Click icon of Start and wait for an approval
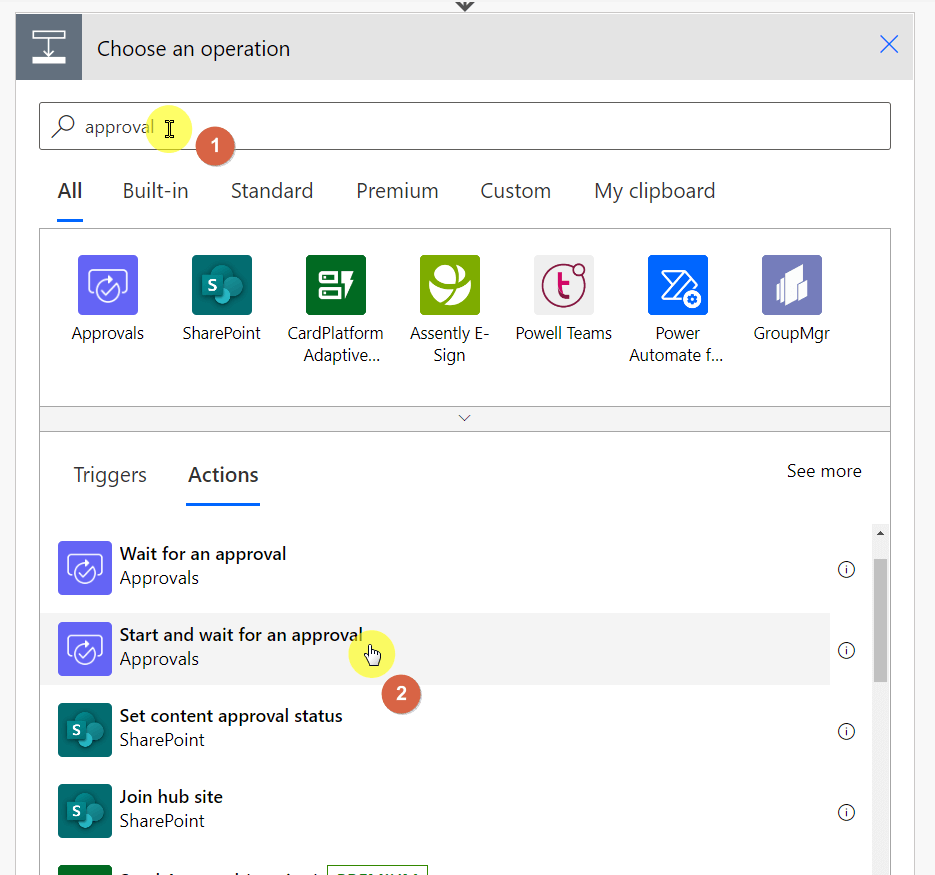Viewport: 935px width, 875px height. point(85,649)
